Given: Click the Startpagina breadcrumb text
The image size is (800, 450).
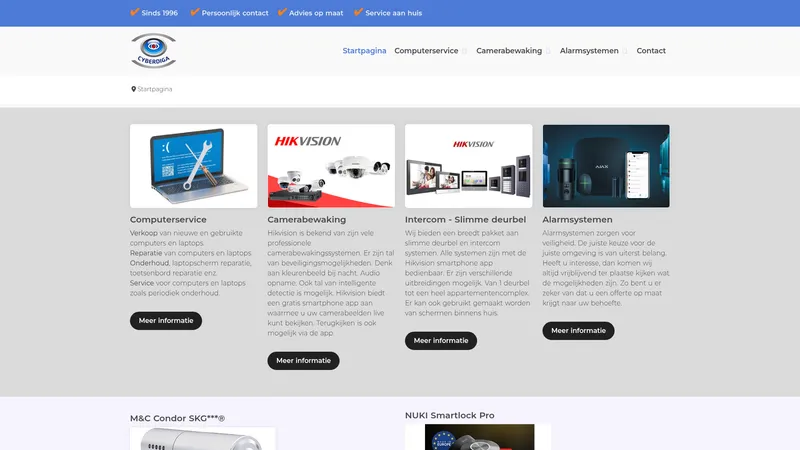Looking at the screenshot, I should click(x=155, y=89).
